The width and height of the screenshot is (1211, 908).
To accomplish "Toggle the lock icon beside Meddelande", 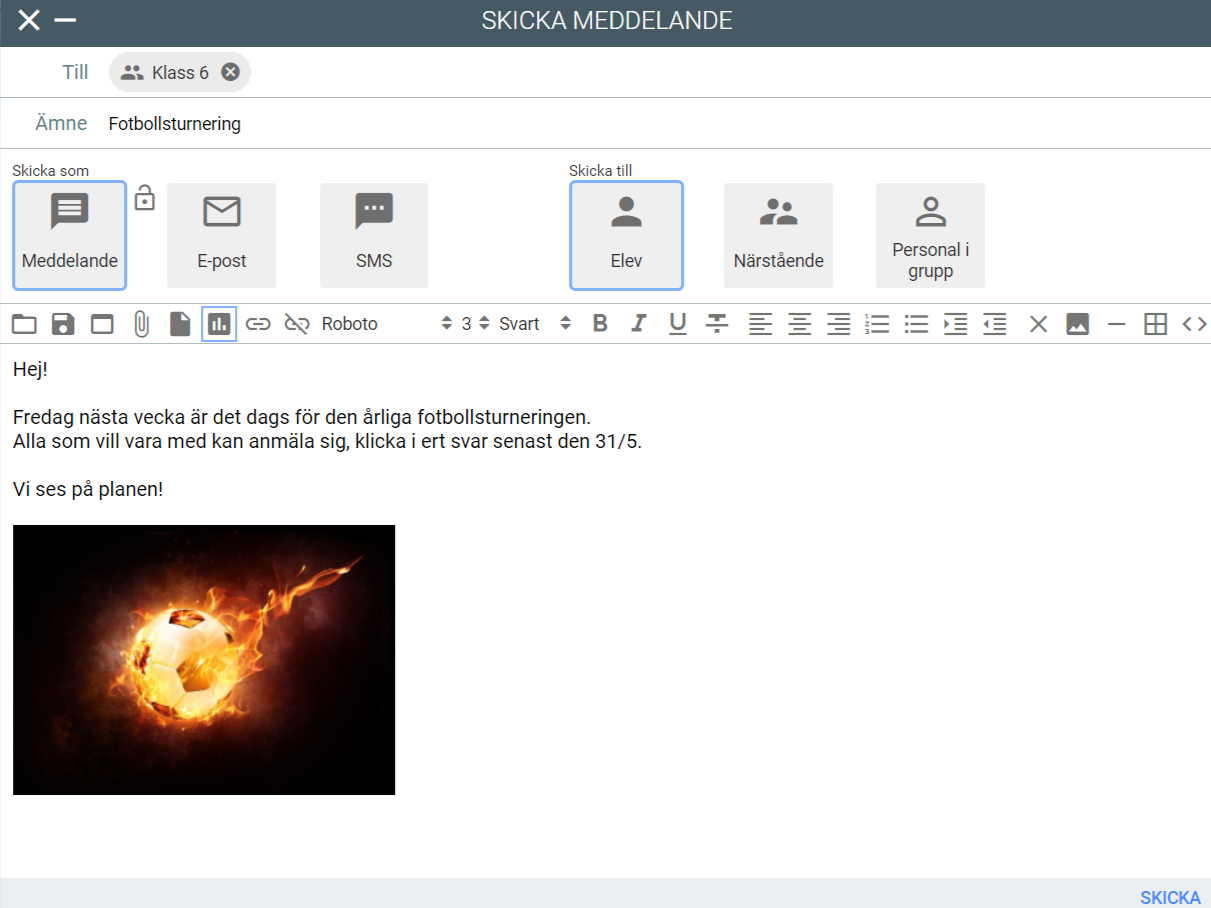I will tap(145, 198).
